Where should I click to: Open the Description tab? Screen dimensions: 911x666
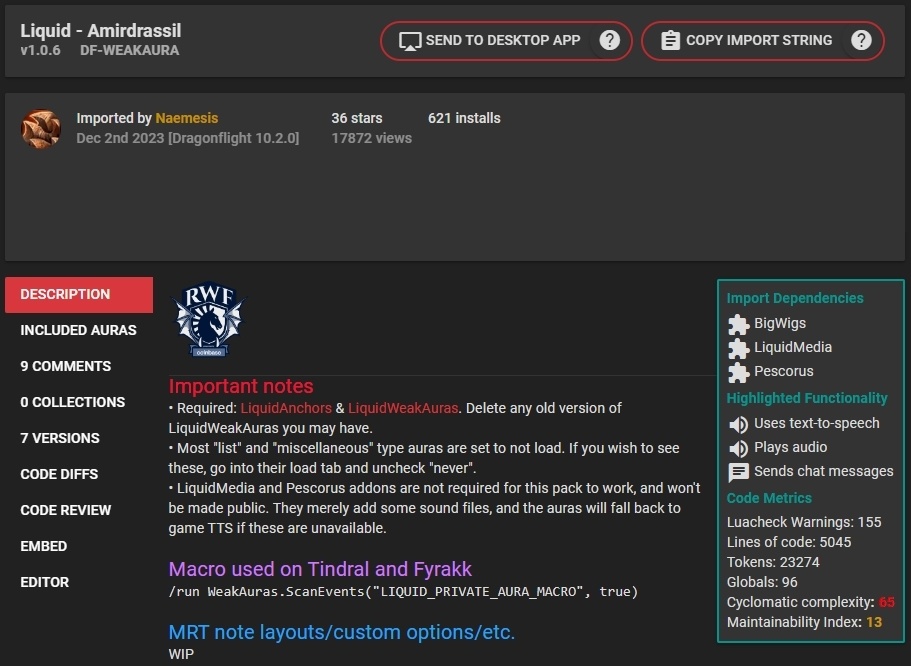pyautogui.click(x=79, y=295)
